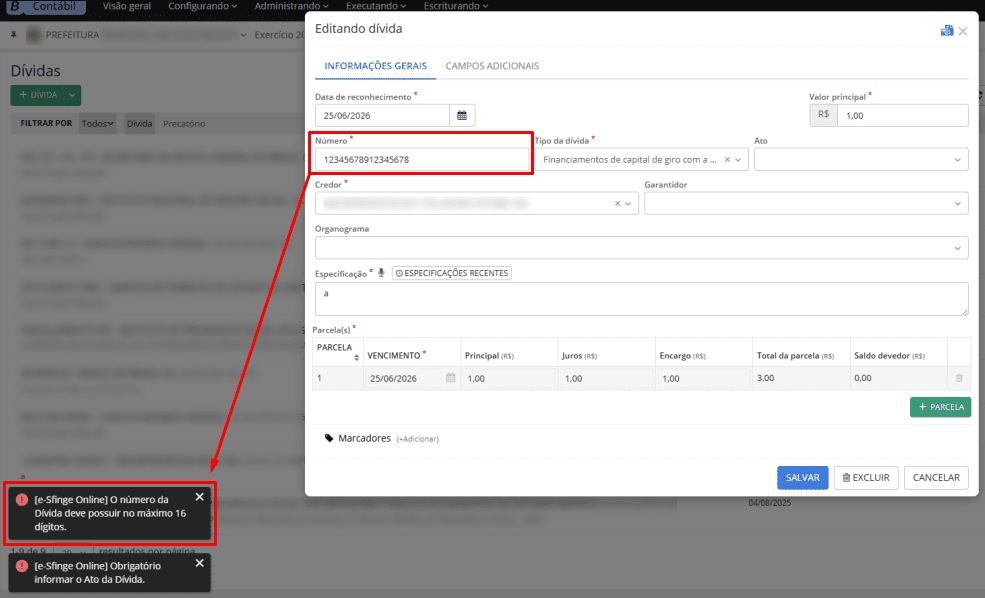The width and height of the screenshot is (985, 598).
Task: Select the Precatório filter tab
Action: pyautogui.click(x=184, y=124)
